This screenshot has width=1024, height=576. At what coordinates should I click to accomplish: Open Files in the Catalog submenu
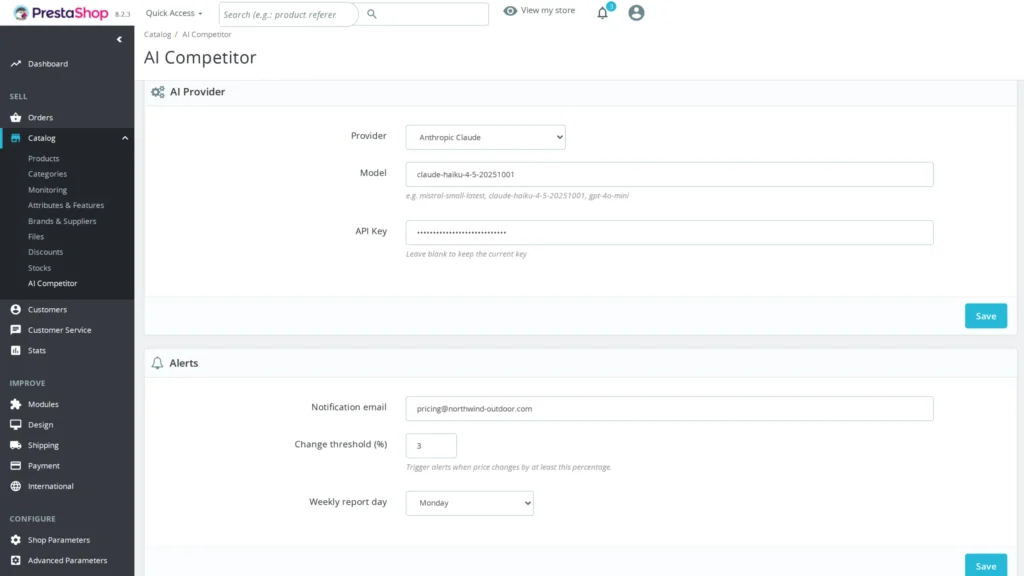36,236
